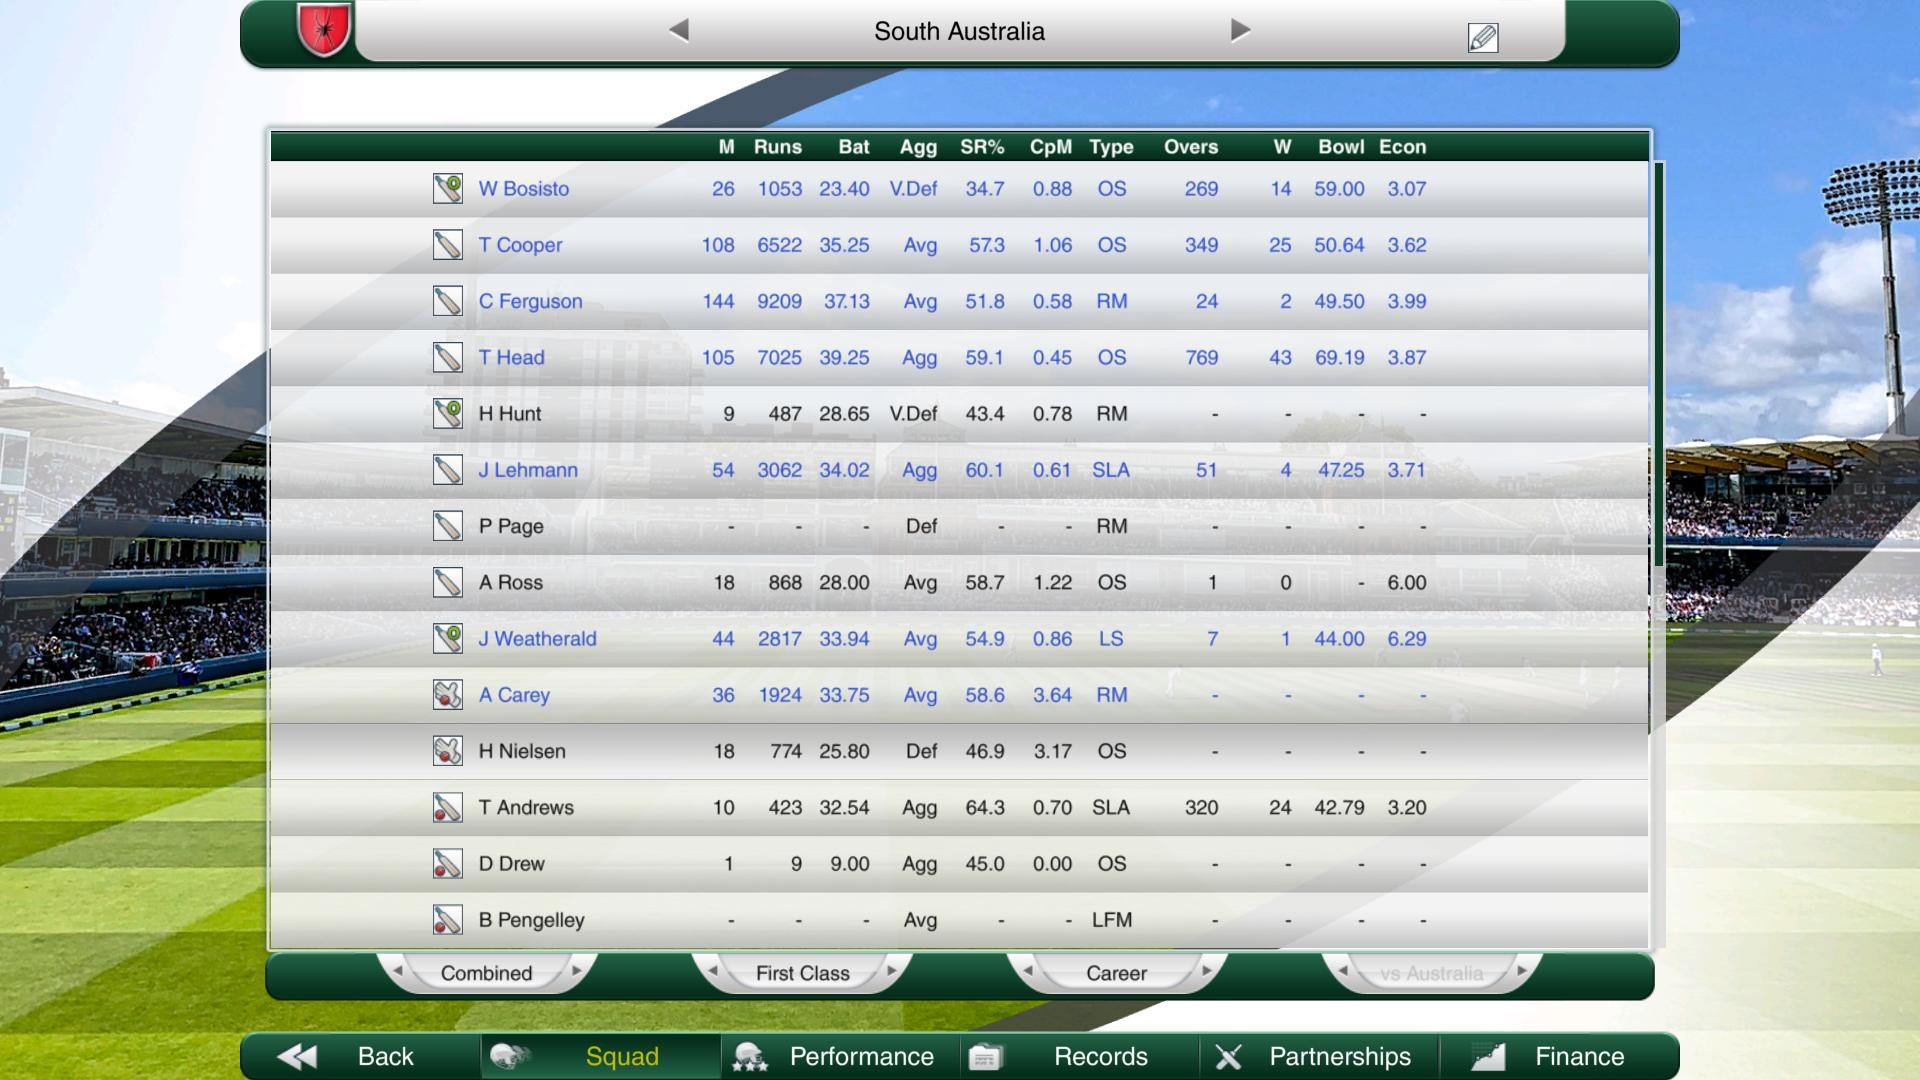The width and height of the screenshot is (1920, 1080).
Task: Click left arrow of Career selector
Action: [1028, 971]
